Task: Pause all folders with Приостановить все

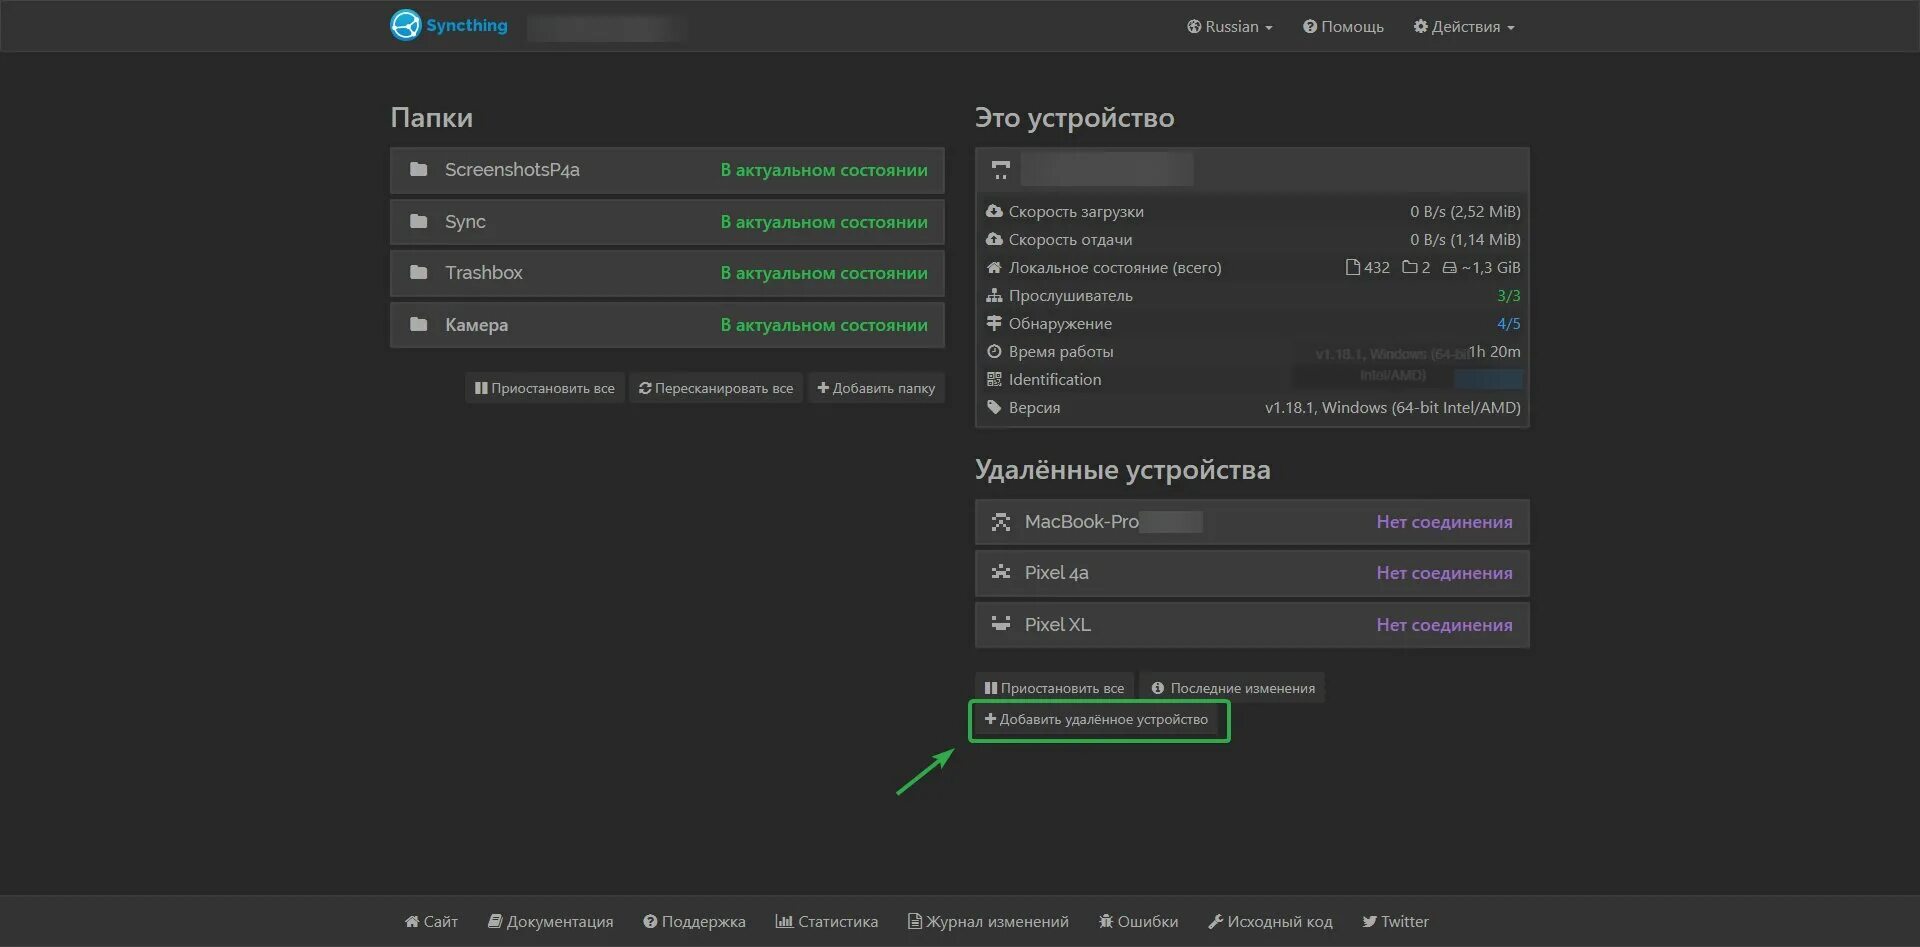Action: point(545,388)
